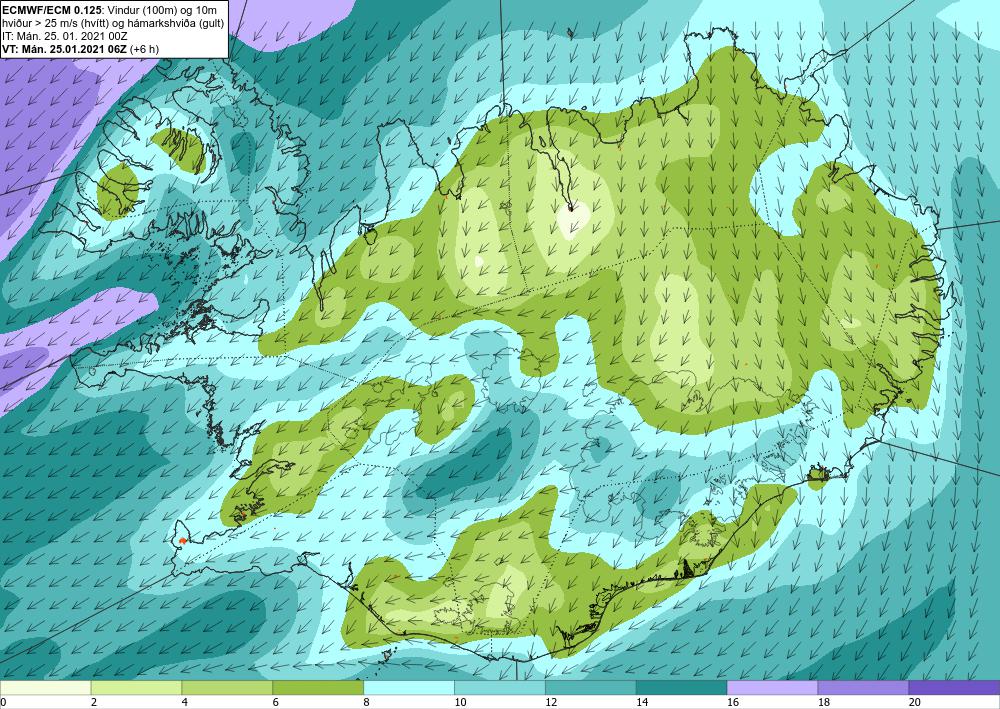1000x709 pixels.
Task: Click the legend scale label '12'
Action: [x=551, y=703]
